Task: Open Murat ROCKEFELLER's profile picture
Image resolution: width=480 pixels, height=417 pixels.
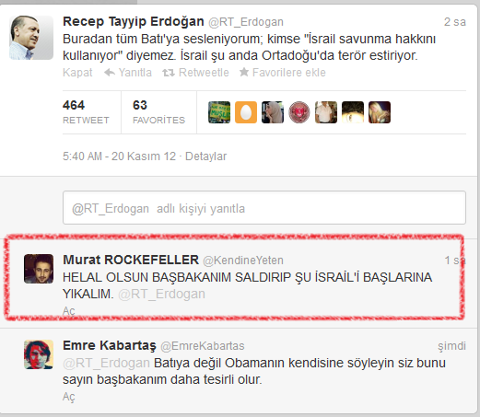Action: [x=39, y=269]
